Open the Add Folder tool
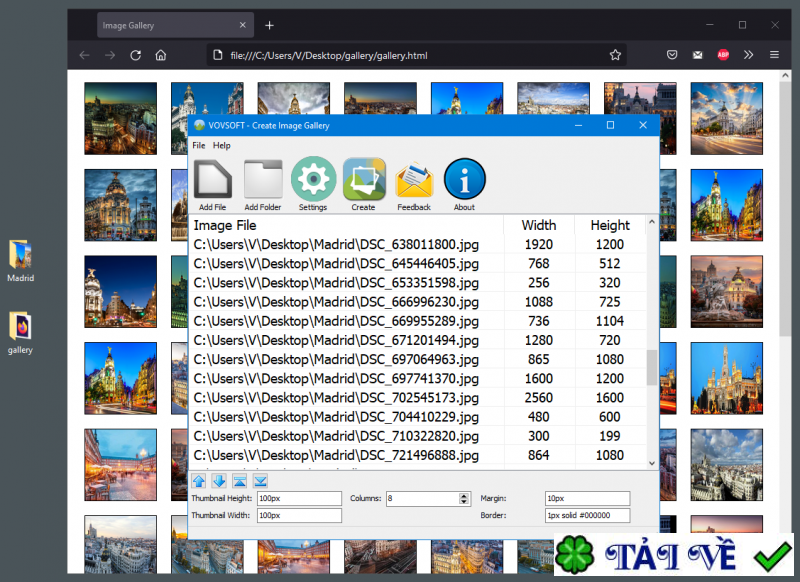Screen dimensions: 800x582 point(263,180)
